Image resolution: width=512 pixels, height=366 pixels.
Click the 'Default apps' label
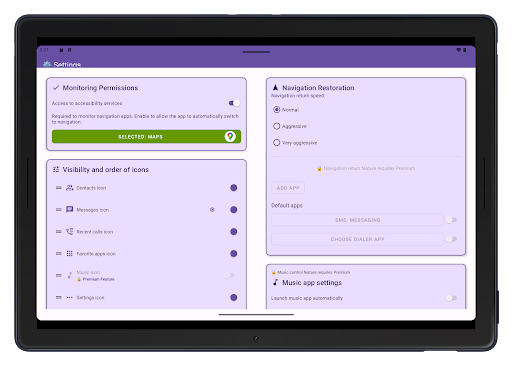point(287,205)
